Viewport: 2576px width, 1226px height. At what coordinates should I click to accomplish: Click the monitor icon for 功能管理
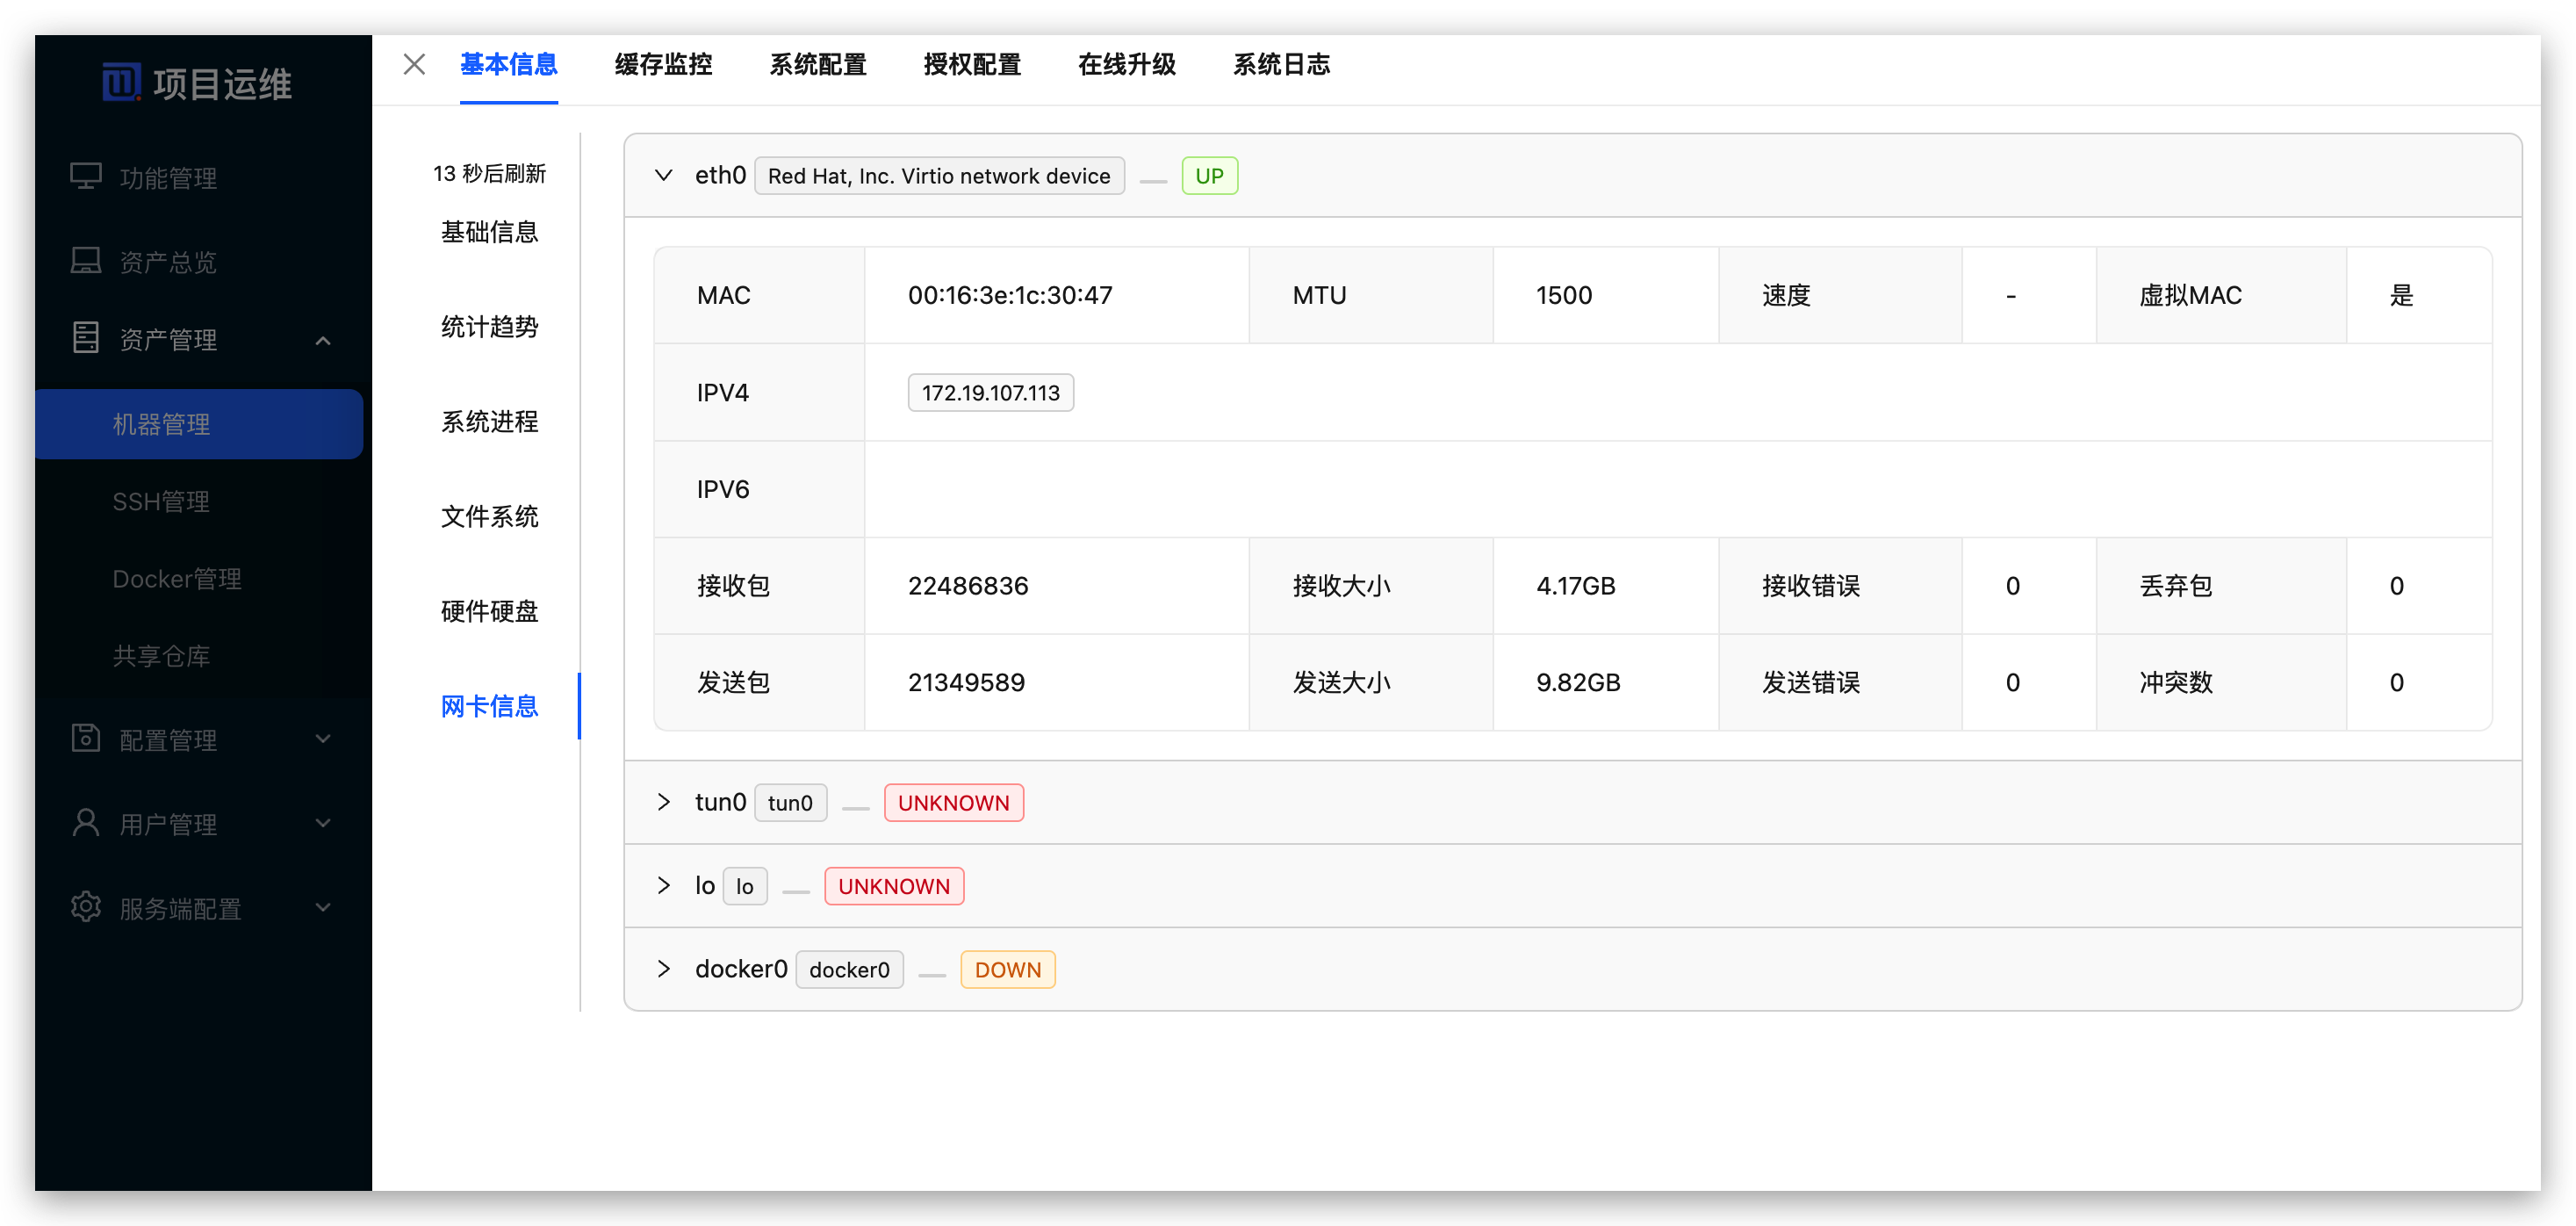[x=86, y=177]
